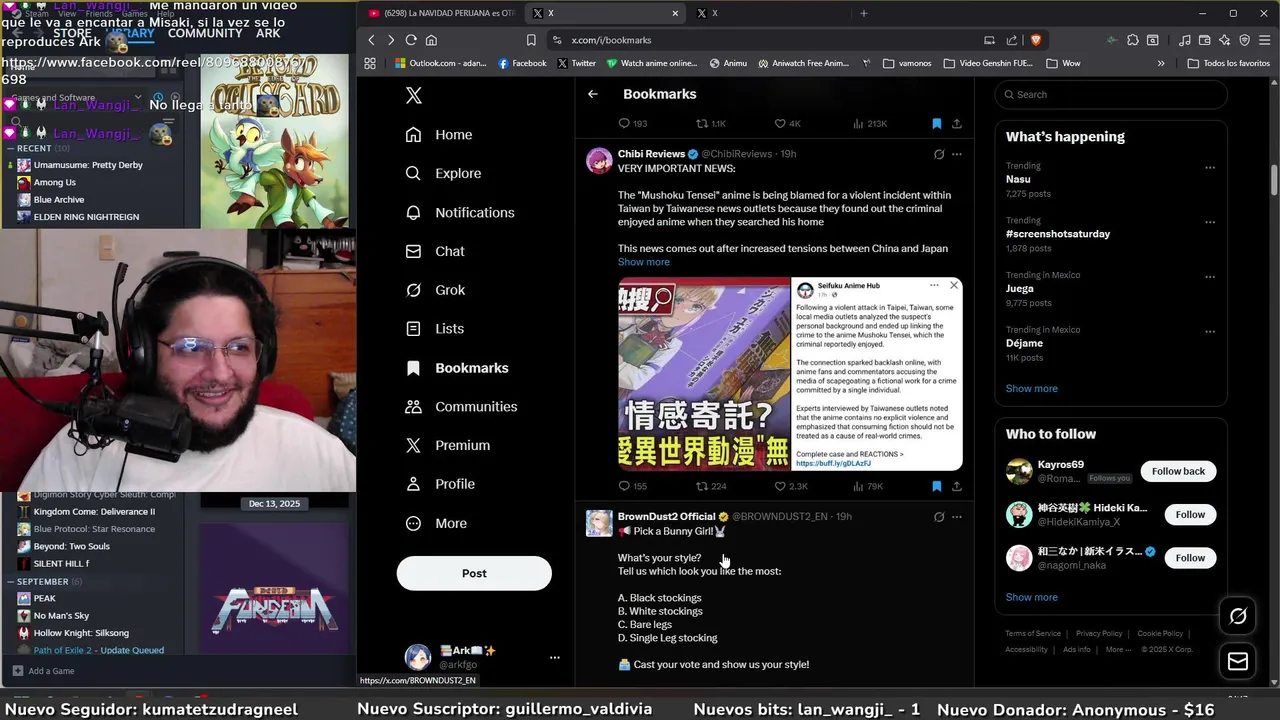Viewport: 1280px width, 720px height.
Task: Open options for the Juega trend
Action: coord(1210,277)
